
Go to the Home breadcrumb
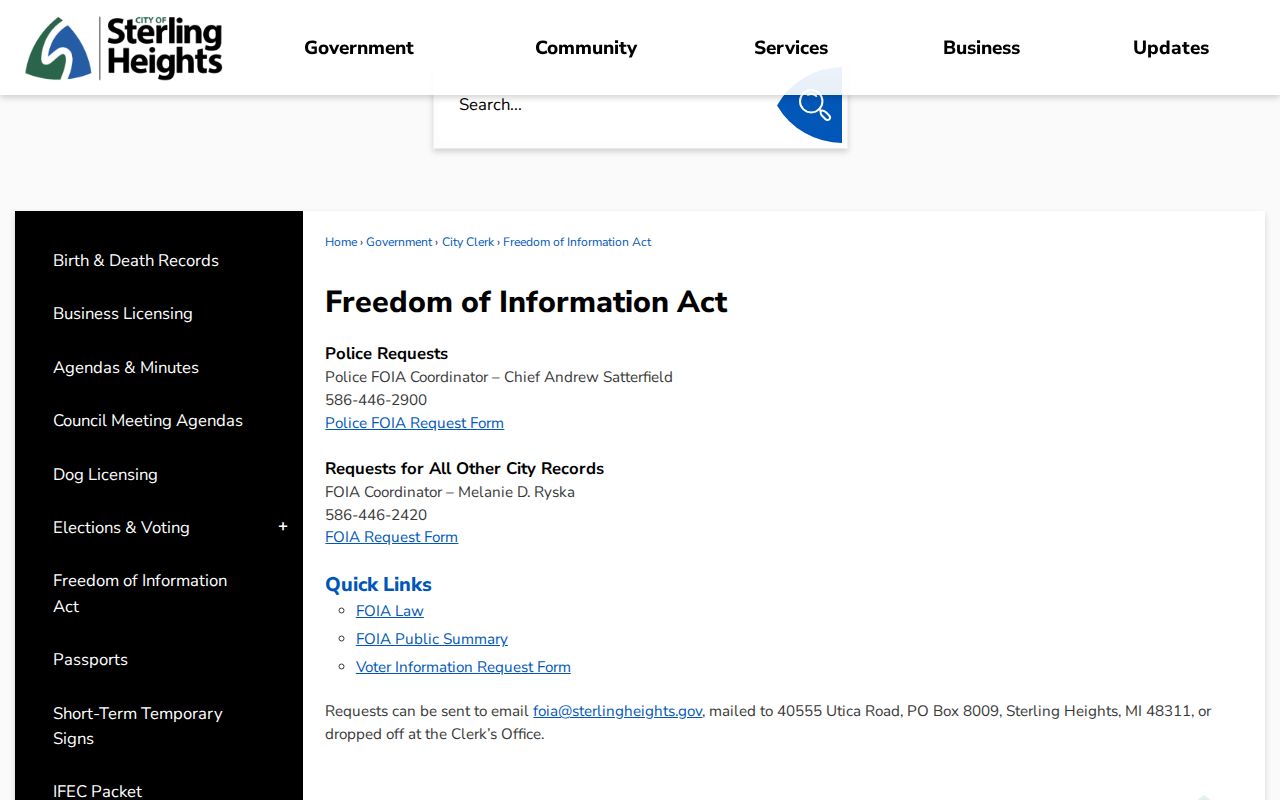(341, 242)
